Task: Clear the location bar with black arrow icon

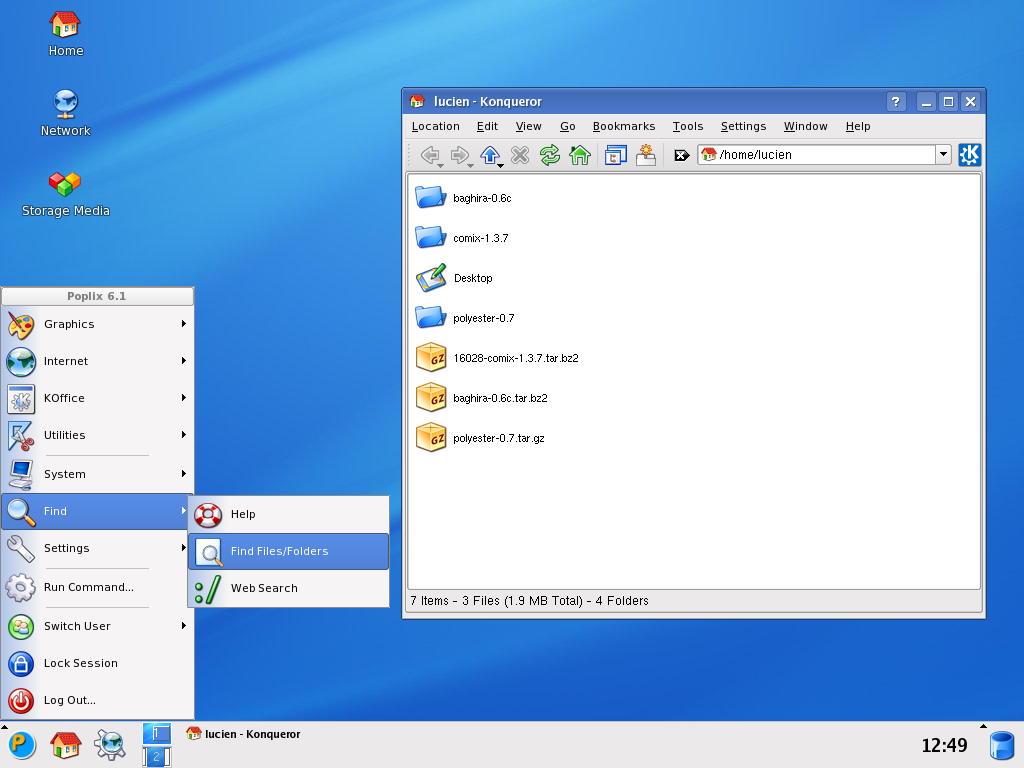Action: pos(681,155)
